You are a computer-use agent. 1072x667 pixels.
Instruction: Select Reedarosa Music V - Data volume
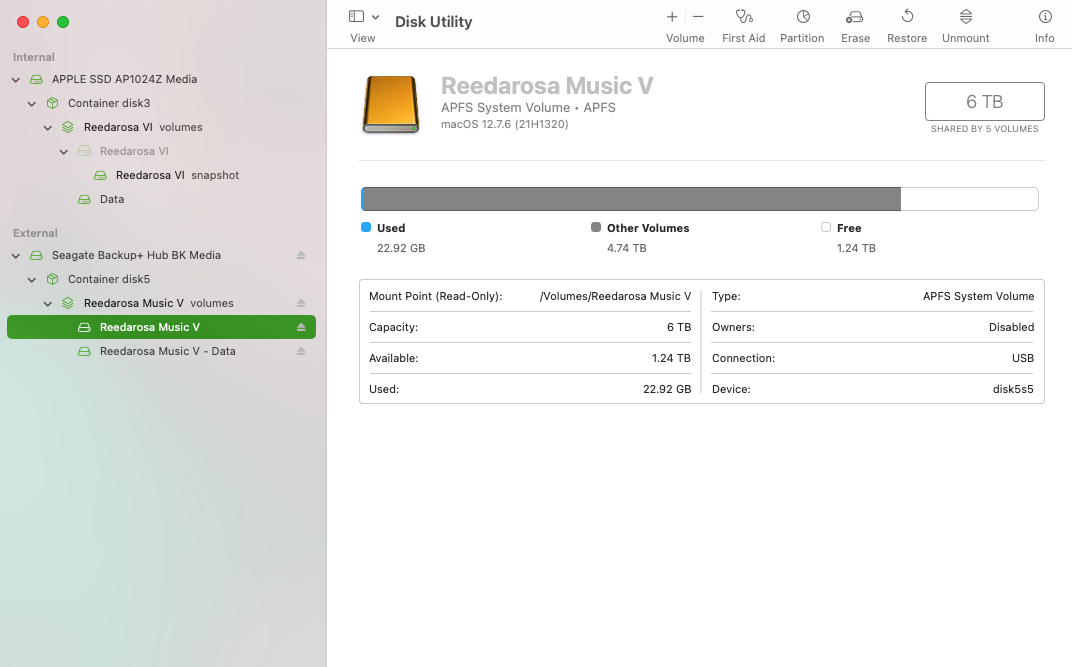pos(161,351)
